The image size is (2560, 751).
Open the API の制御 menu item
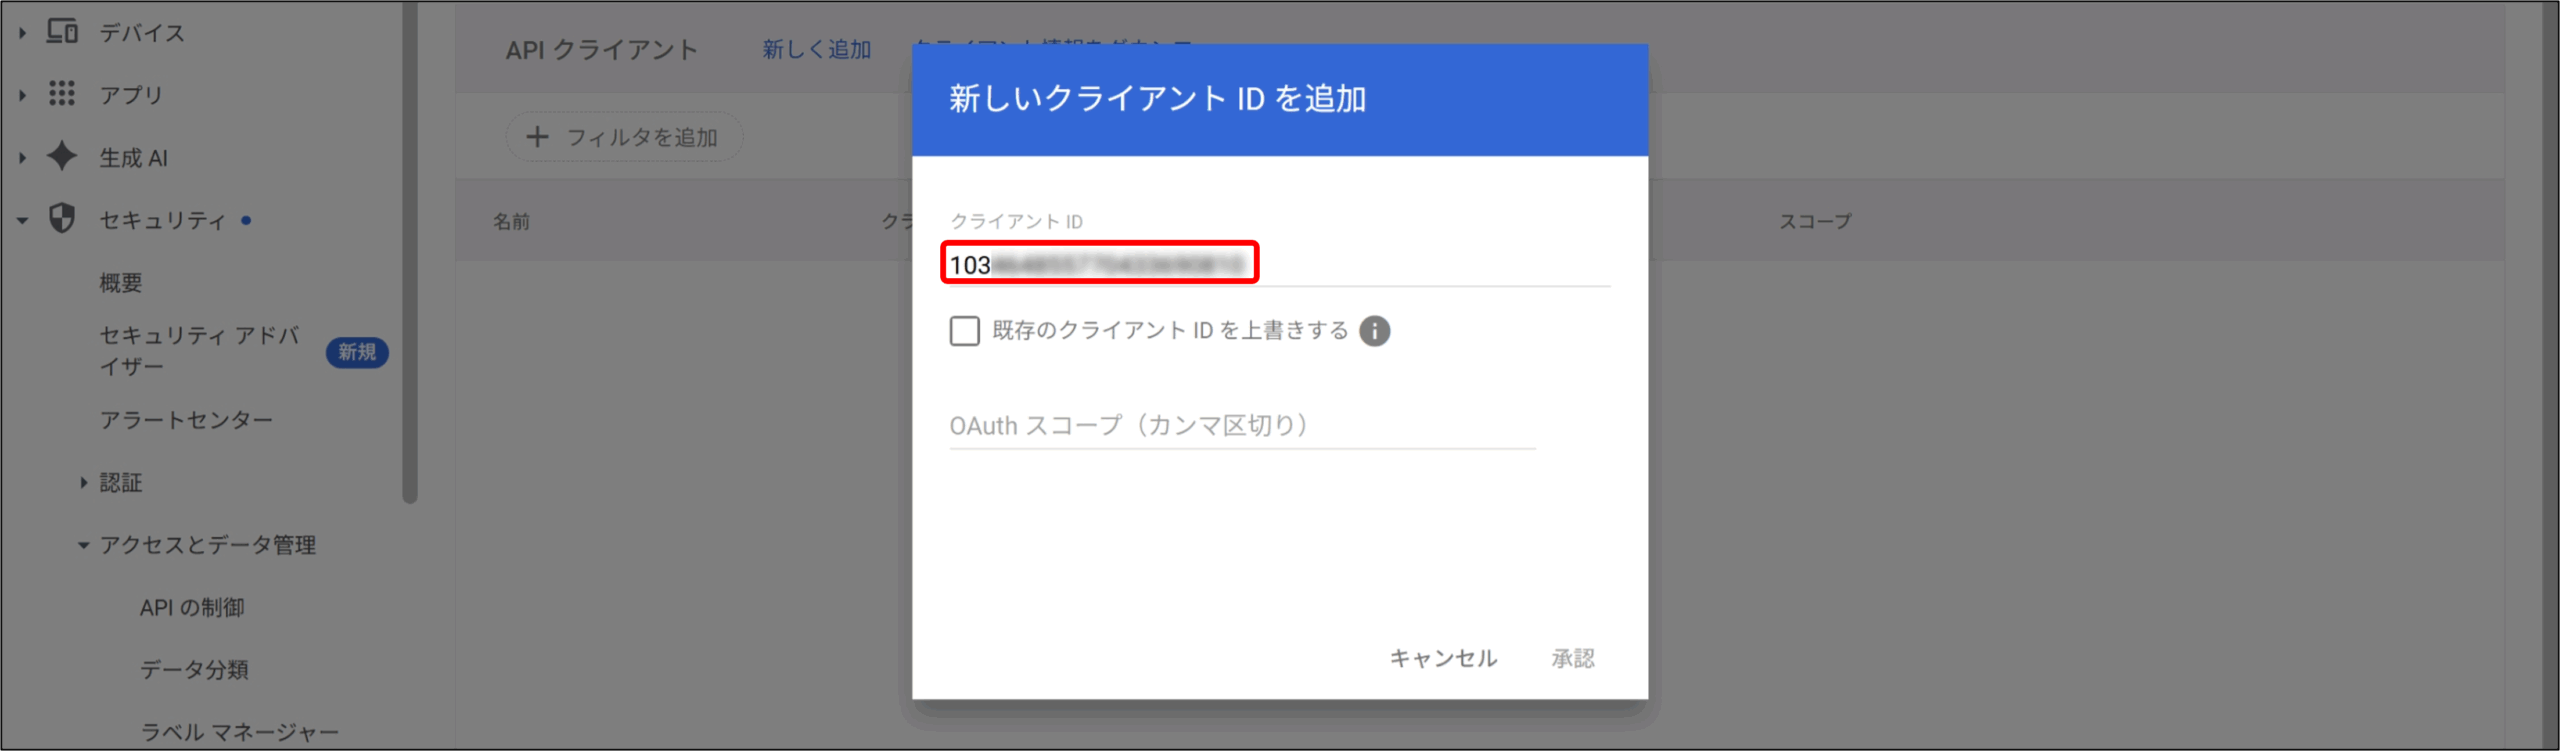(192, 607)
